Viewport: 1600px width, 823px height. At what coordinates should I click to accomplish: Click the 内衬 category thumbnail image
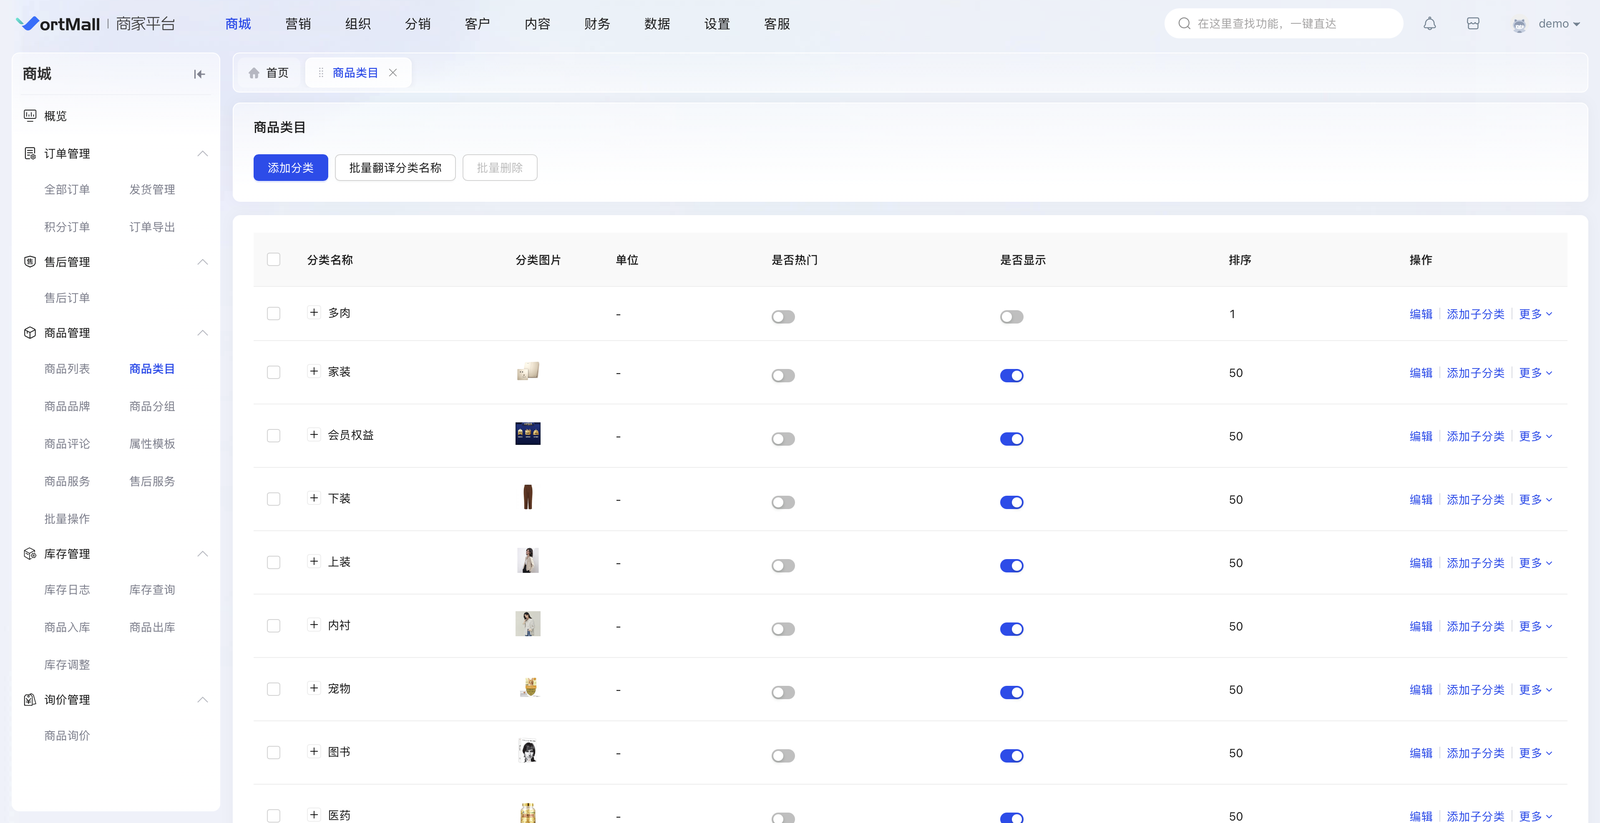pyautogui.click(x=528, y=624)
